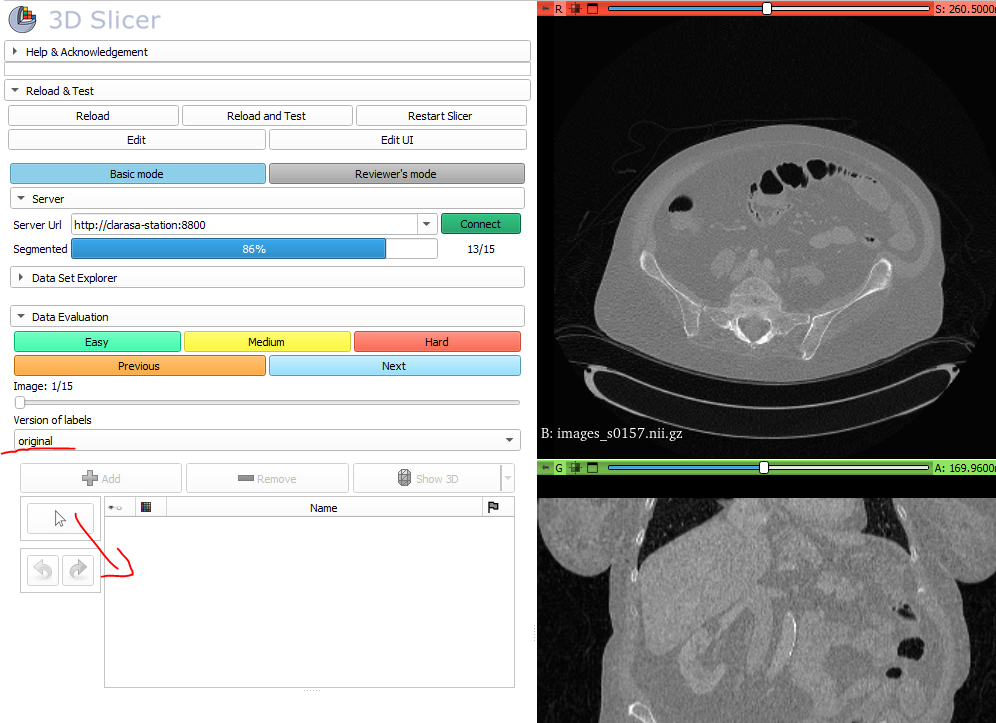Pin the red slice view controller bar

pos(545,8)
